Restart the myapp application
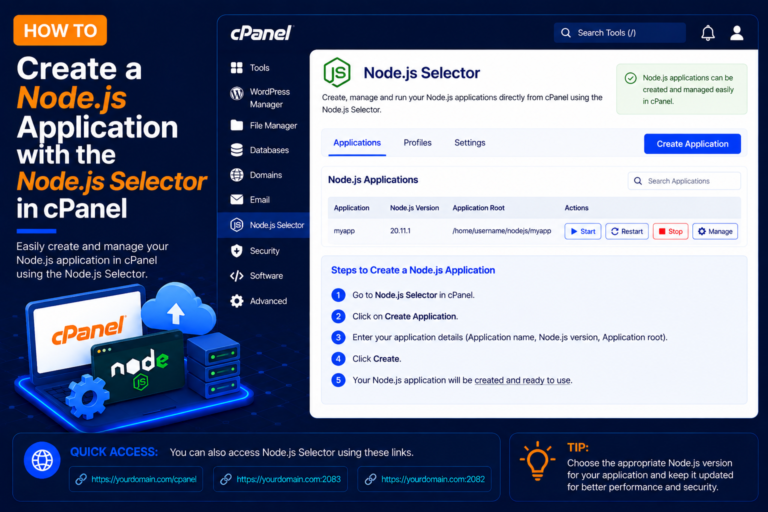The height and width of the screenshot is (512, 768). point(627,231)
